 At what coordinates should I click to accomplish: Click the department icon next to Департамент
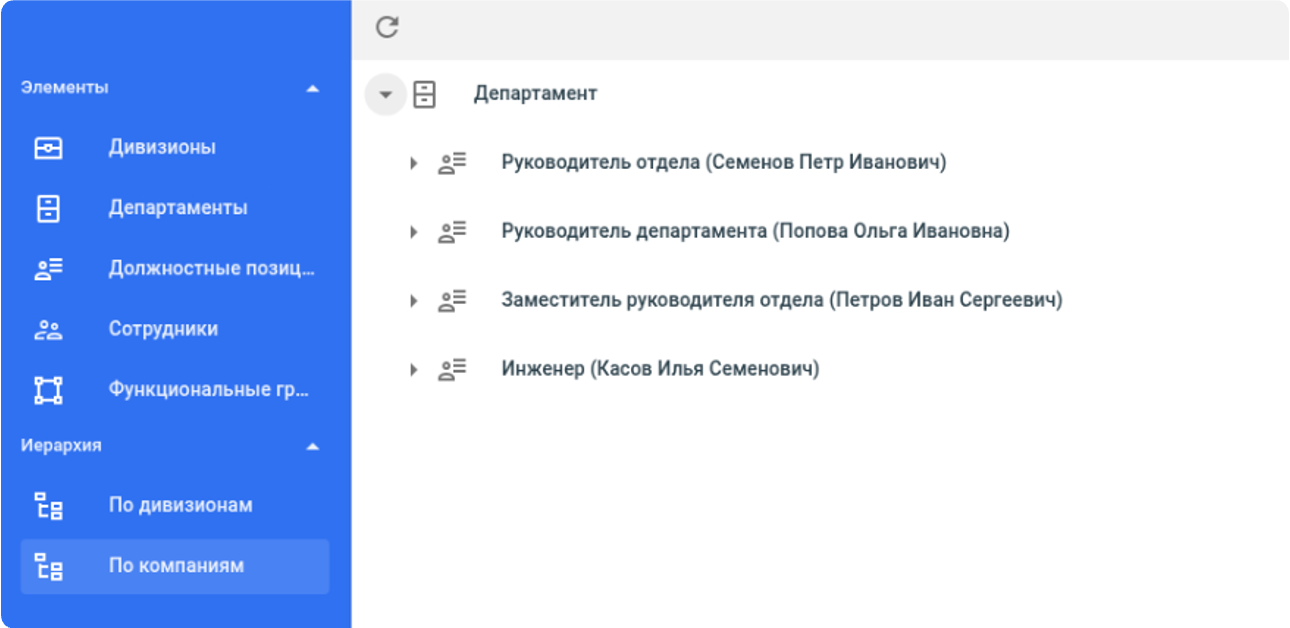(x=424, y=93)
